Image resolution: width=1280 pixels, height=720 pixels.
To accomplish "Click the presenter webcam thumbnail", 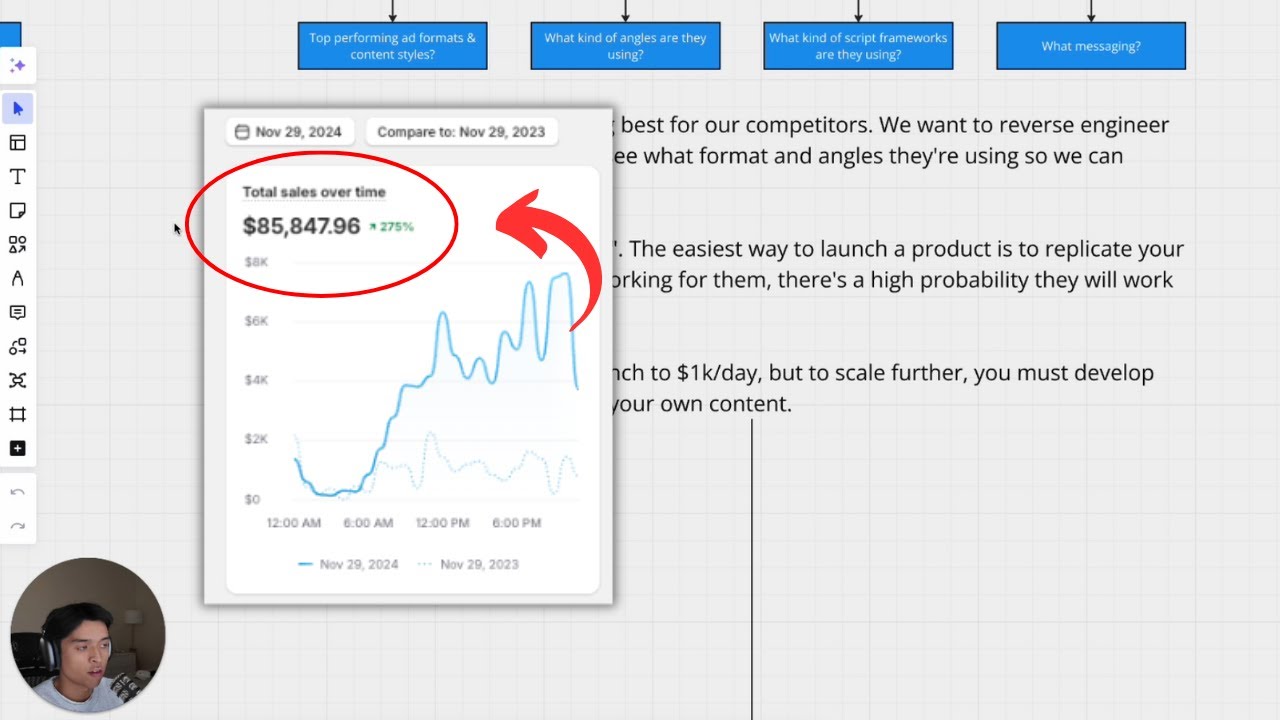I will (x=88, y=634).
